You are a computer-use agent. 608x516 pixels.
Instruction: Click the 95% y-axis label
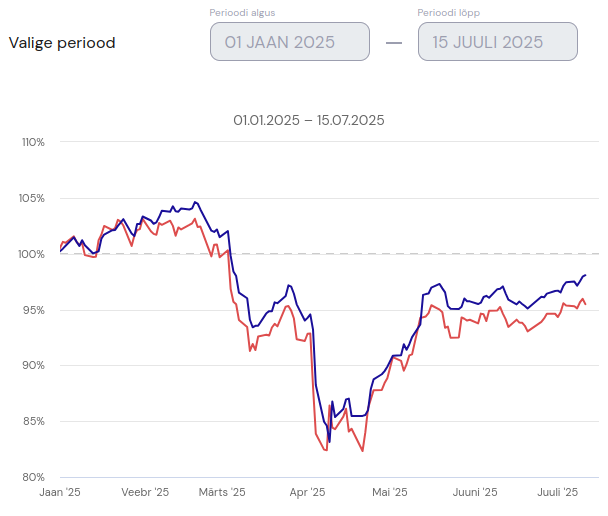[35, 310]
